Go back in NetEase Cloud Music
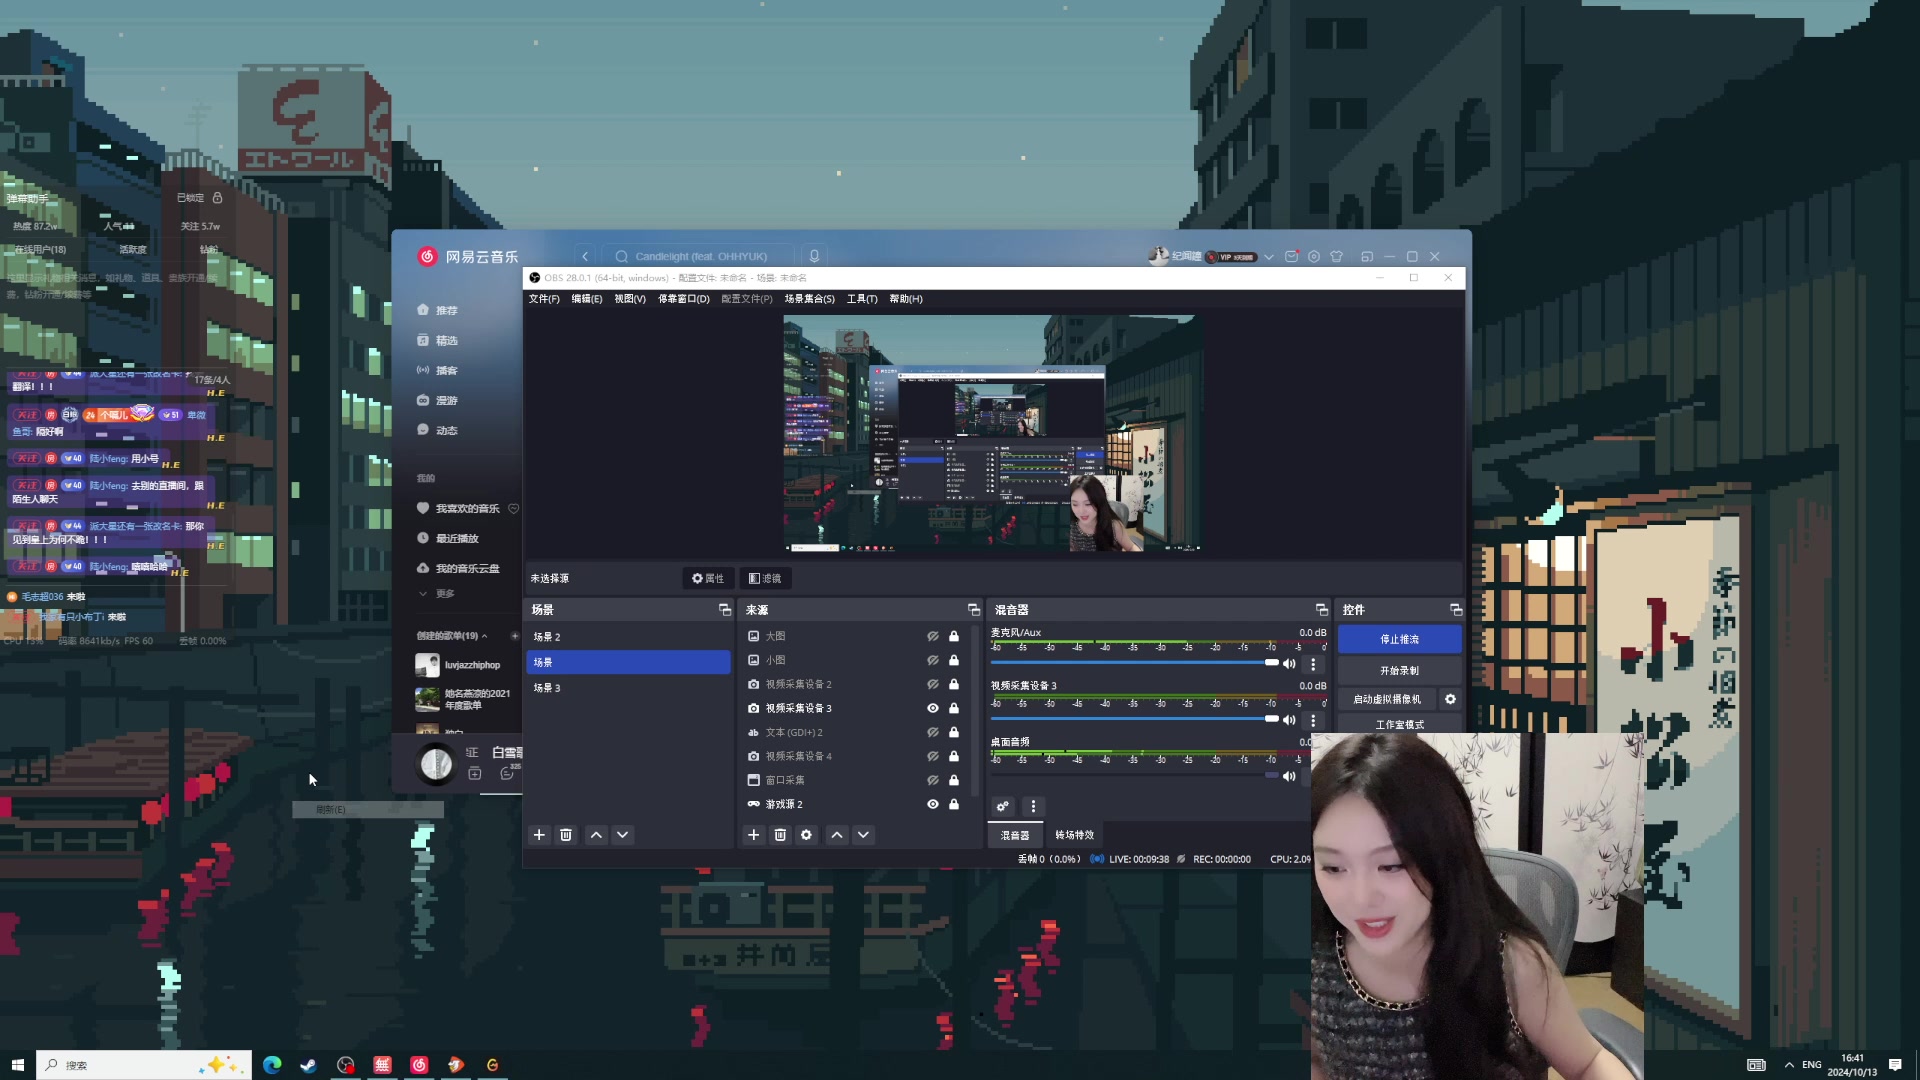 586,256
